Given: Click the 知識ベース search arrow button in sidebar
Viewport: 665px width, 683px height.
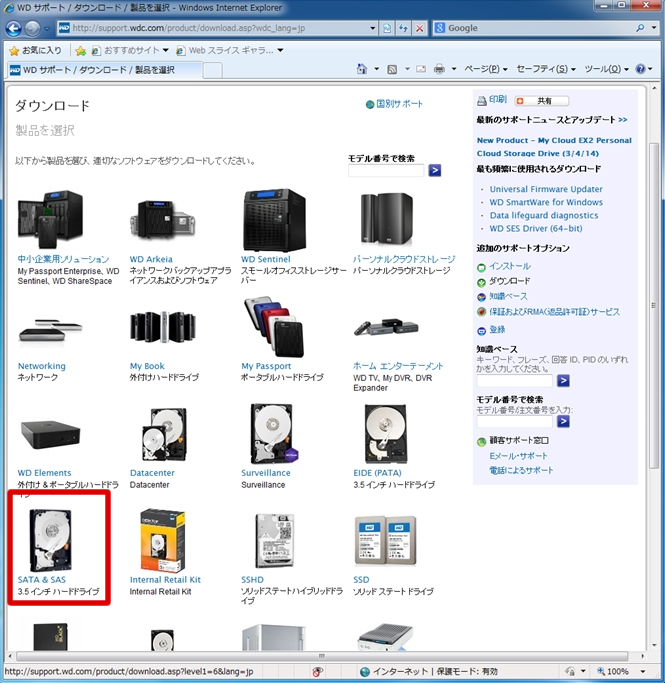Looking at the screenshot, I should tap(563, 381).
